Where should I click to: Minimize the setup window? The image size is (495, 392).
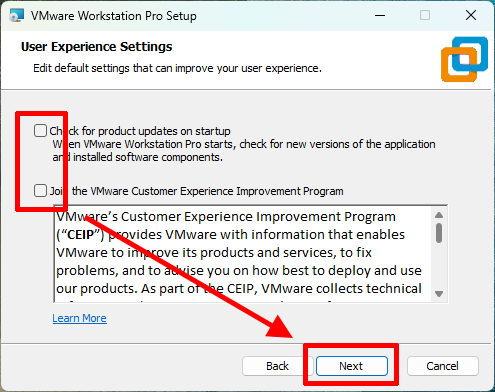380,15
